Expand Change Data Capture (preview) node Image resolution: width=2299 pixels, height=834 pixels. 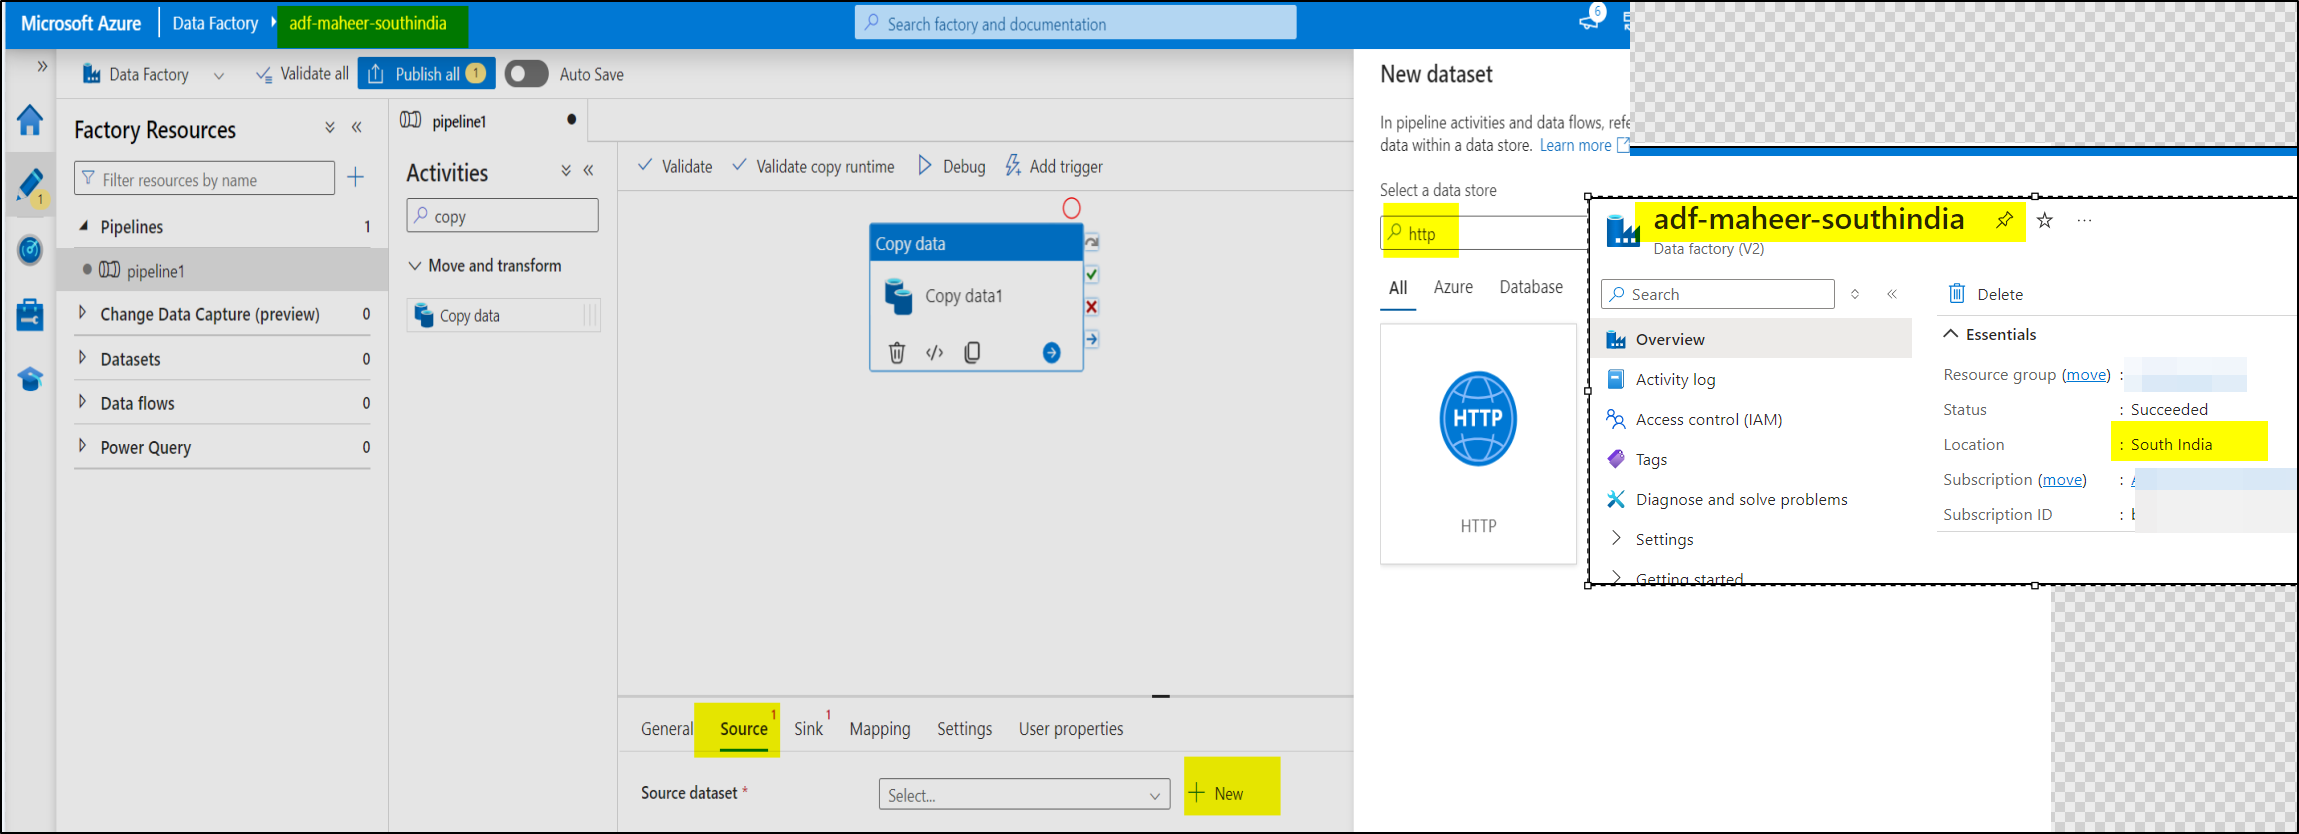pos(82,313)
